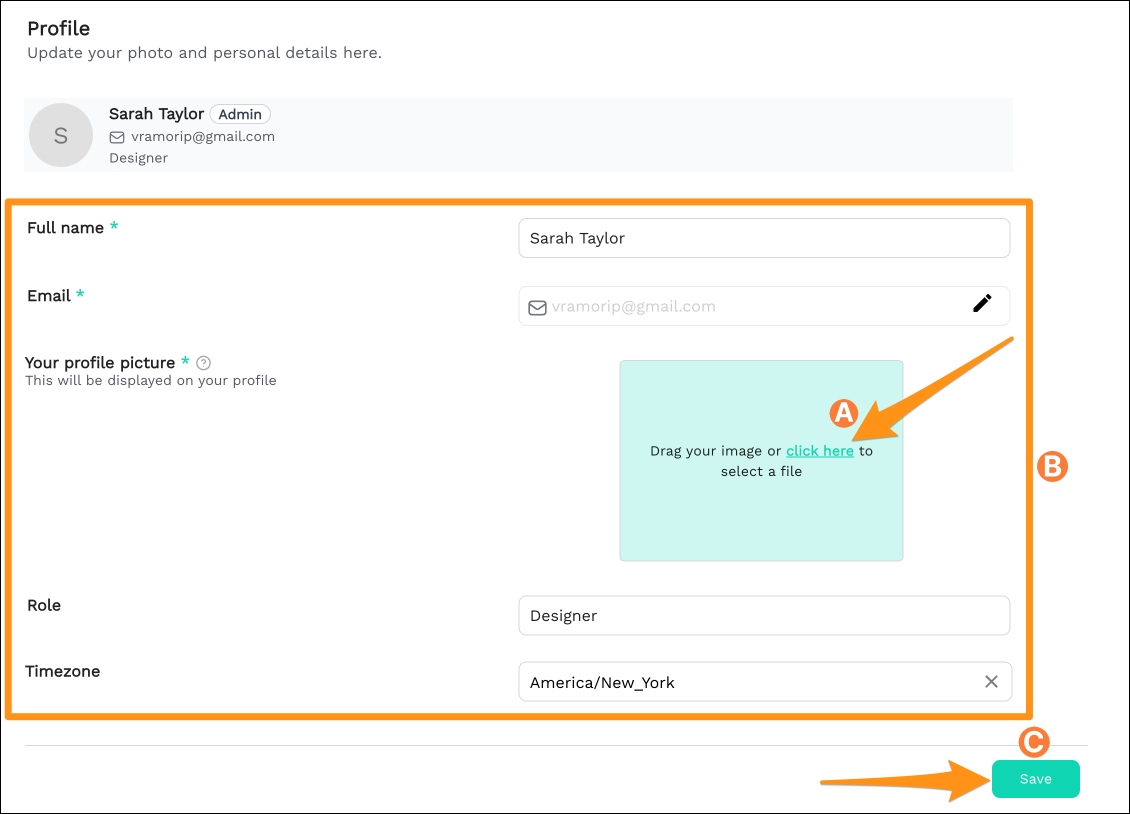
Task: Click the 'click here' upload link
Action: 820,451
